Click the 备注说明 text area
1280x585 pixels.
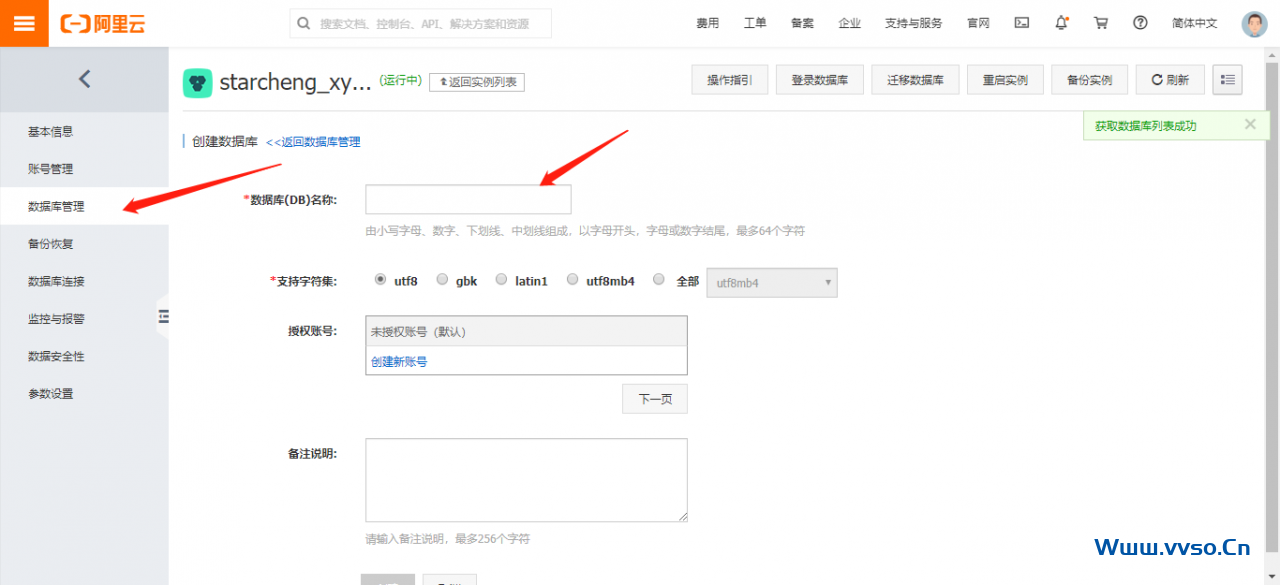tap(526, 480)
